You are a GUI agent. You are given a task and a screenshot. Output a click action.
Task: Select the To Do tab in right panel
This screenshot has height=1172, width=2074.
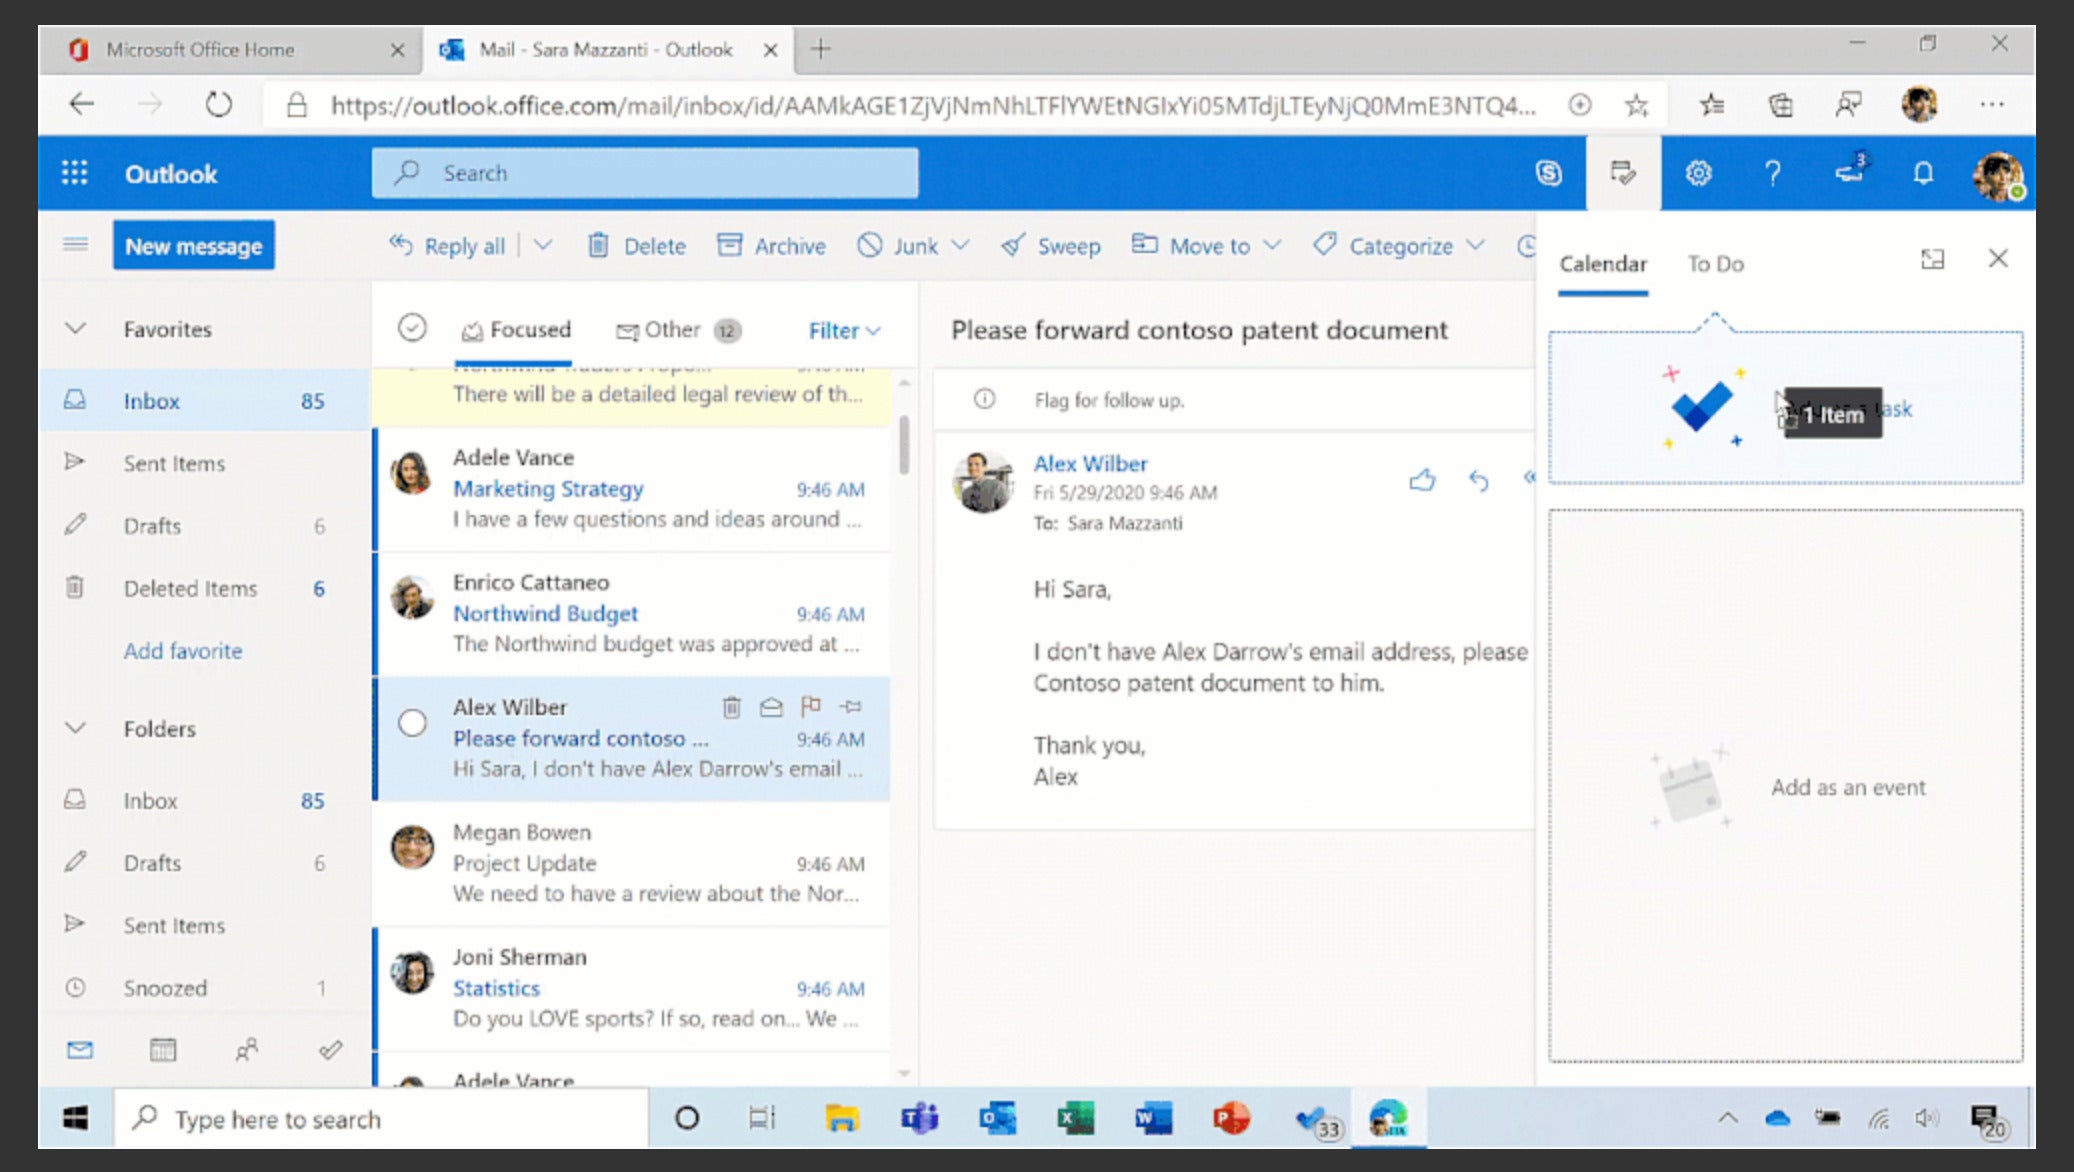pos(1715,262)
